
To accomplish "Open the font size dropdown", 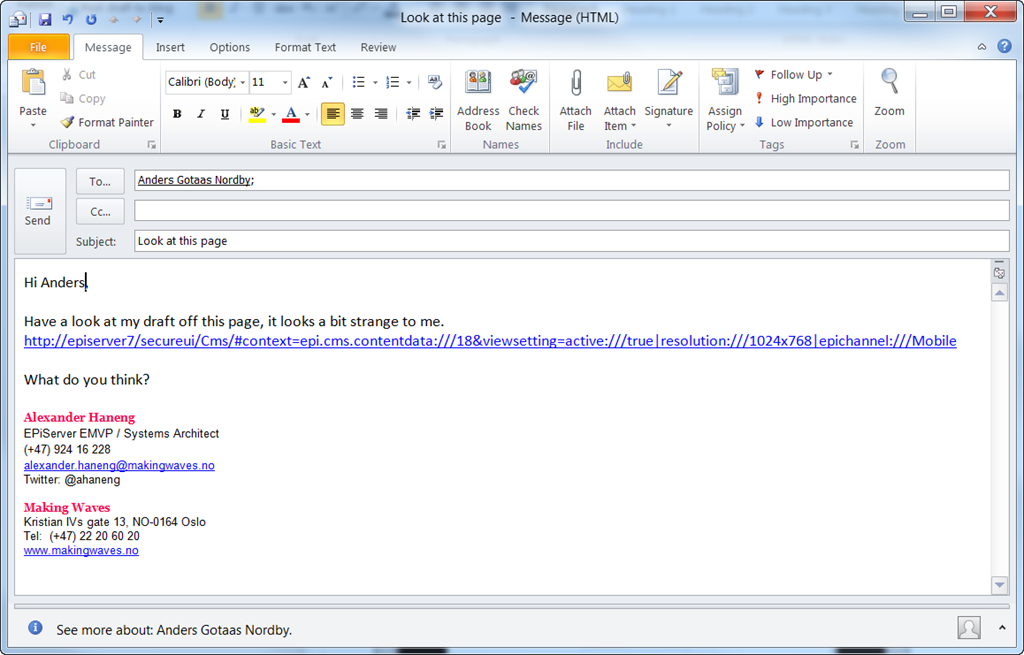I will (285, 82).
